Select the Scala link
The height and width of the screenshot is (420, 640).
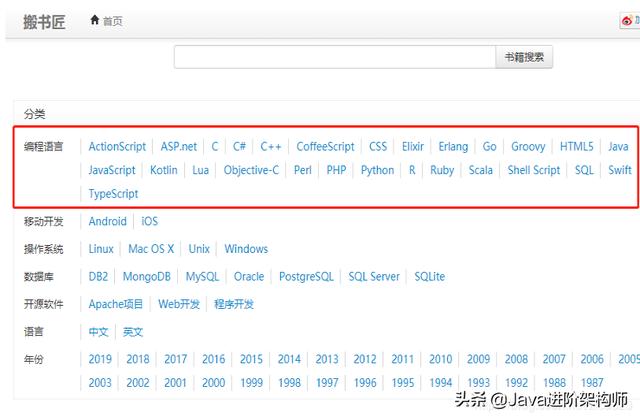pos(480,170)
